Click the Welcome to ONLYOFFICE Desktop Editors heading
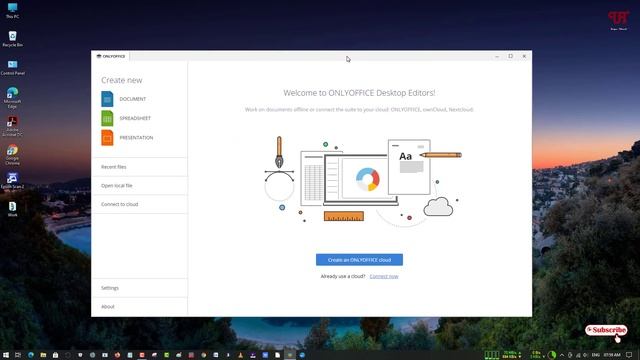The width and height of the screenshot is (640, 360). pos(359,93)
